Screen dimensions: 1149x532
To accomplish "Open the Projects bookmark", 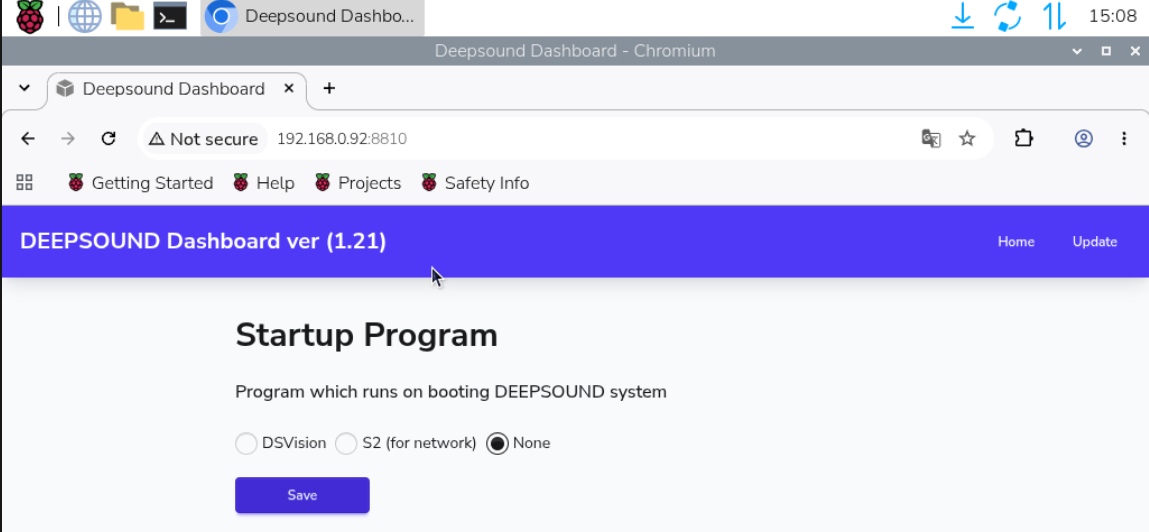I will point(358,183).
